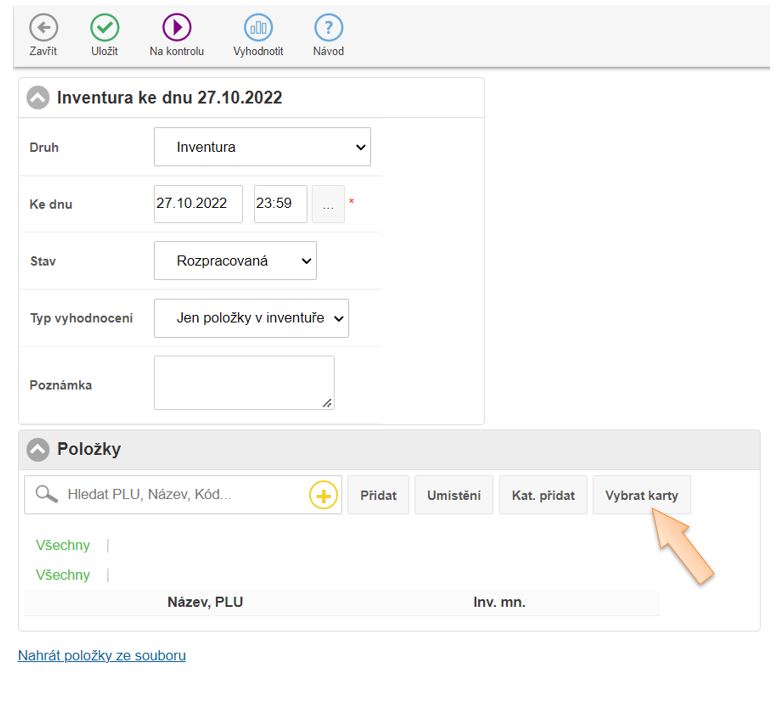Click the Umístění button

coord(454,496)
